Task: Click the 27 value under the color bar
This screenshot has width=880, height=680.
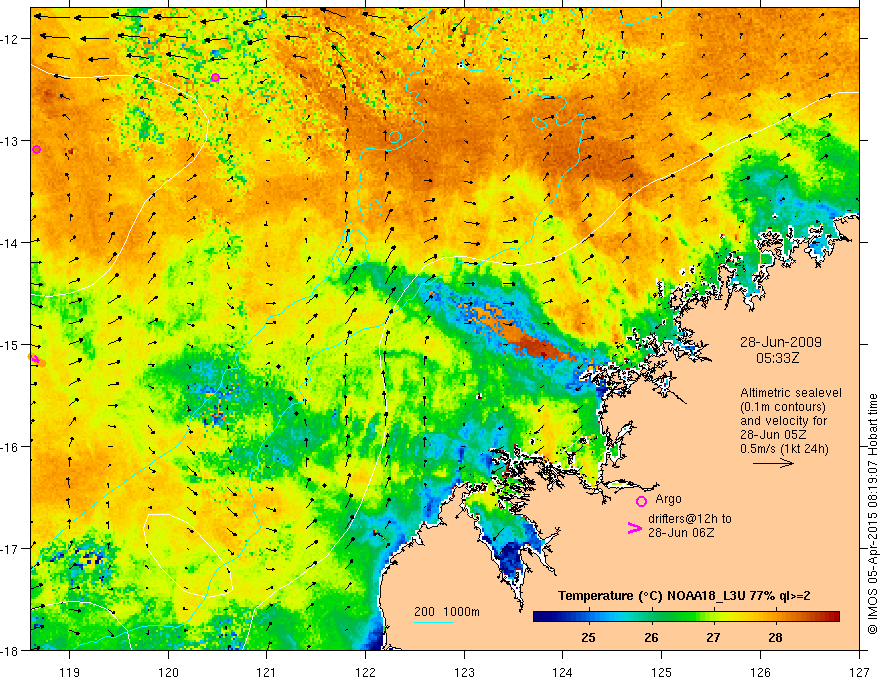Action: (713, 638)
